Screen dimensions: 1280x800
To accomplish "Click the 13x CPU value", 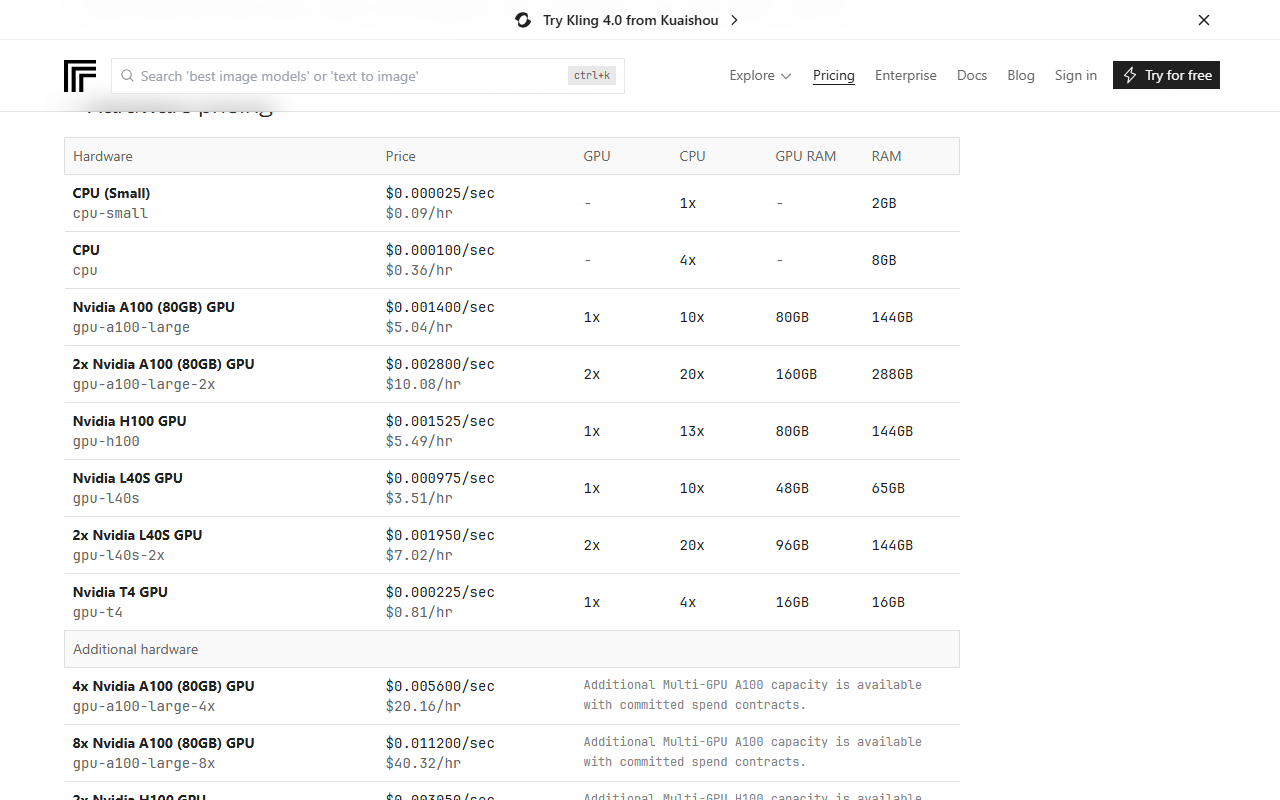I will pos(692,431).
